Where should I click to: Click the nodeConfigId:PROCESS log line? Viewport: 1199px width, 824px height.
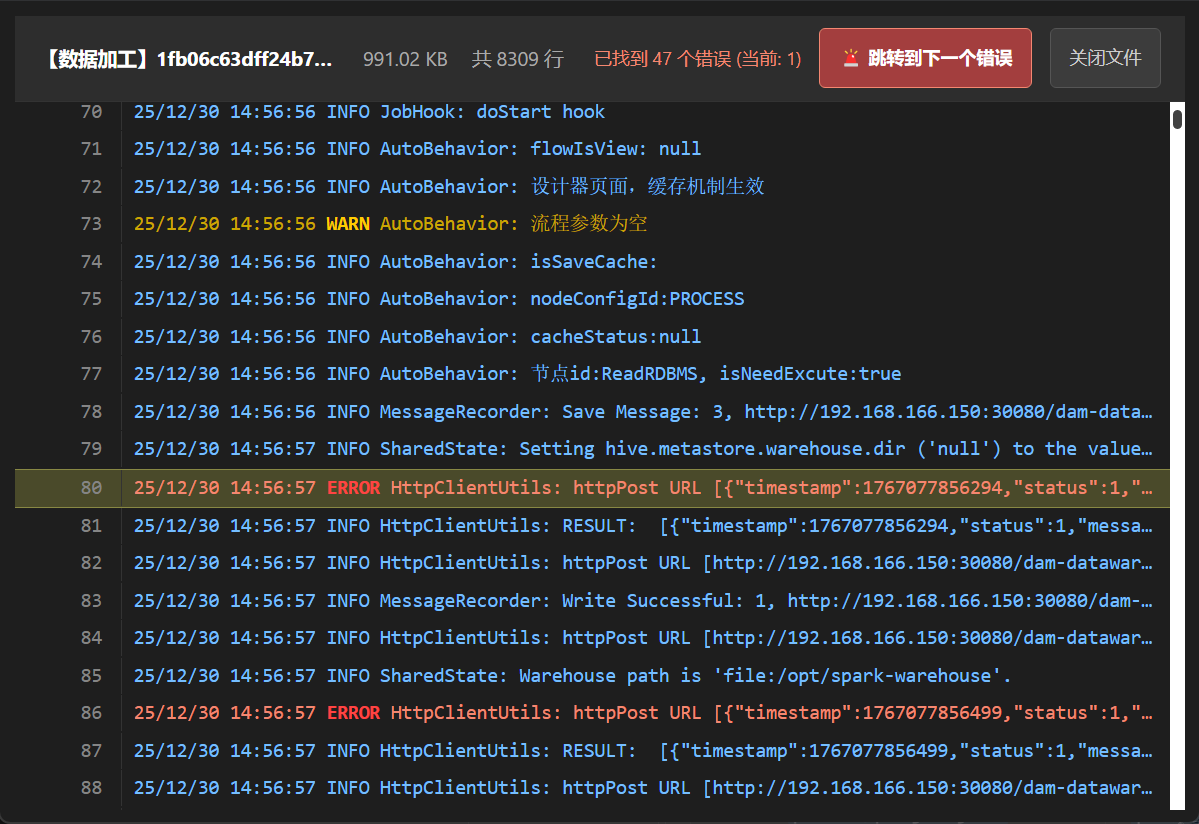pos(439,299)
